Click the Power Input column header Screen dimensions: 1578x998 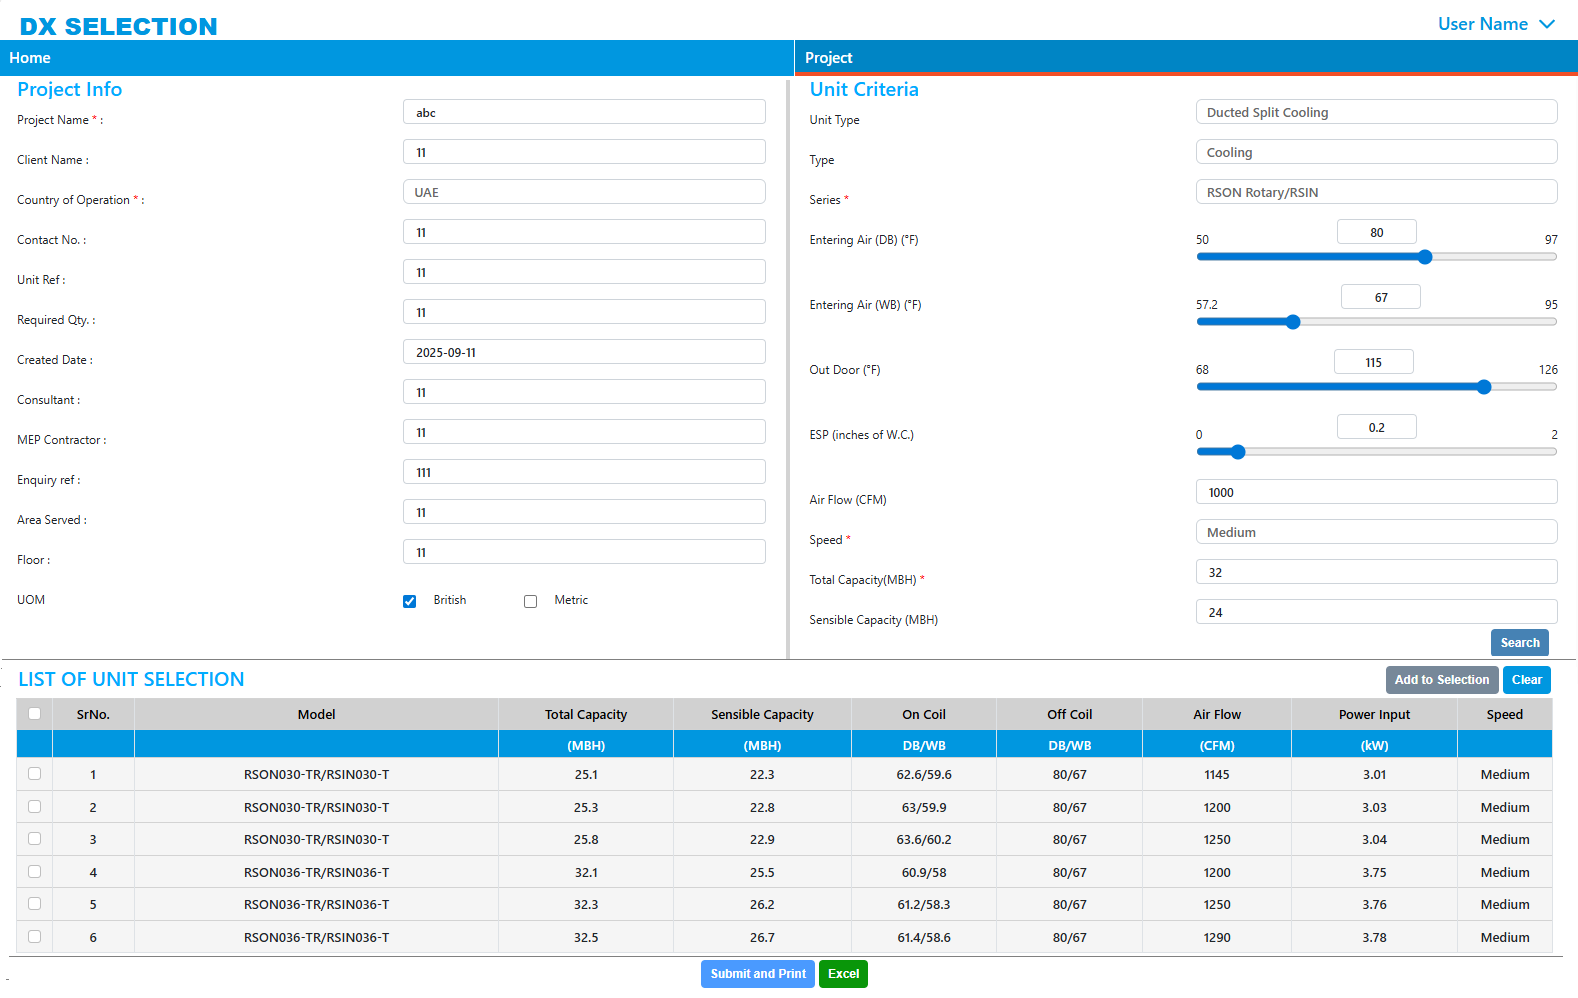[1374, 714]
